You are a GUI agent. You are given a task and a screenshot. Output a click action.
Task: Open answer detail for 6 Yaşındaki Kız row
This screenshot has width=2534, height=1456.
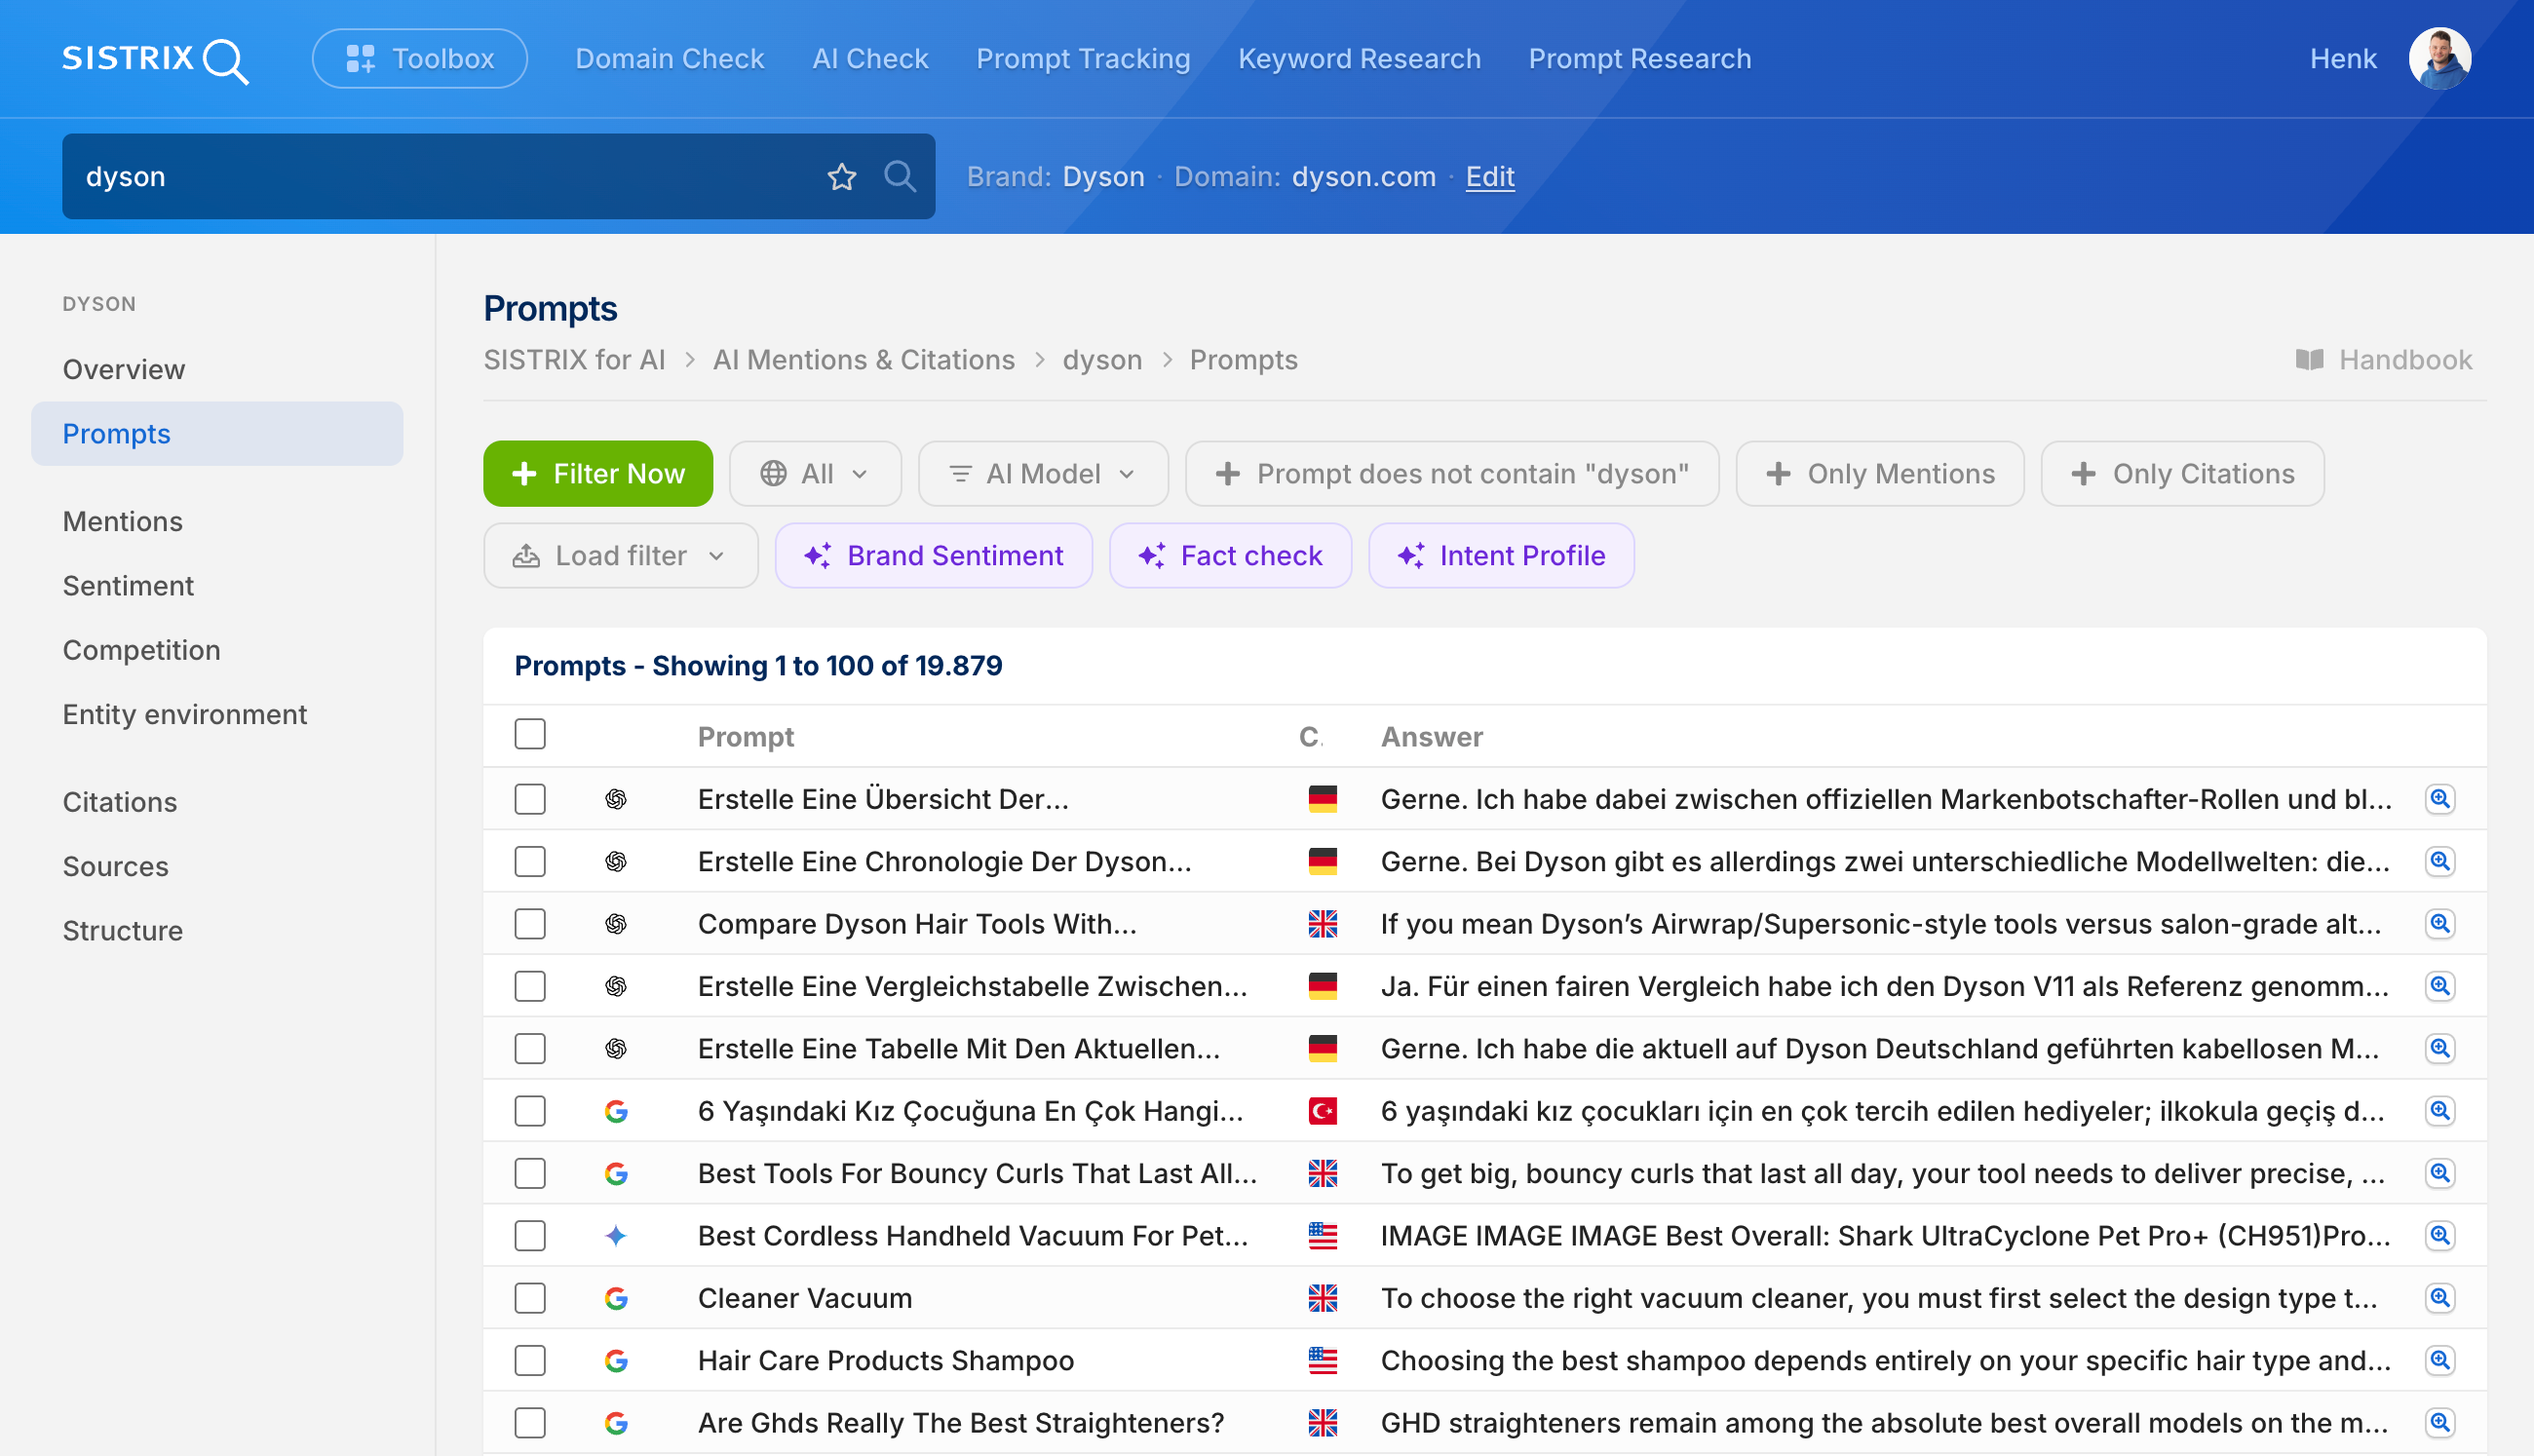tap(2440, 1111)
